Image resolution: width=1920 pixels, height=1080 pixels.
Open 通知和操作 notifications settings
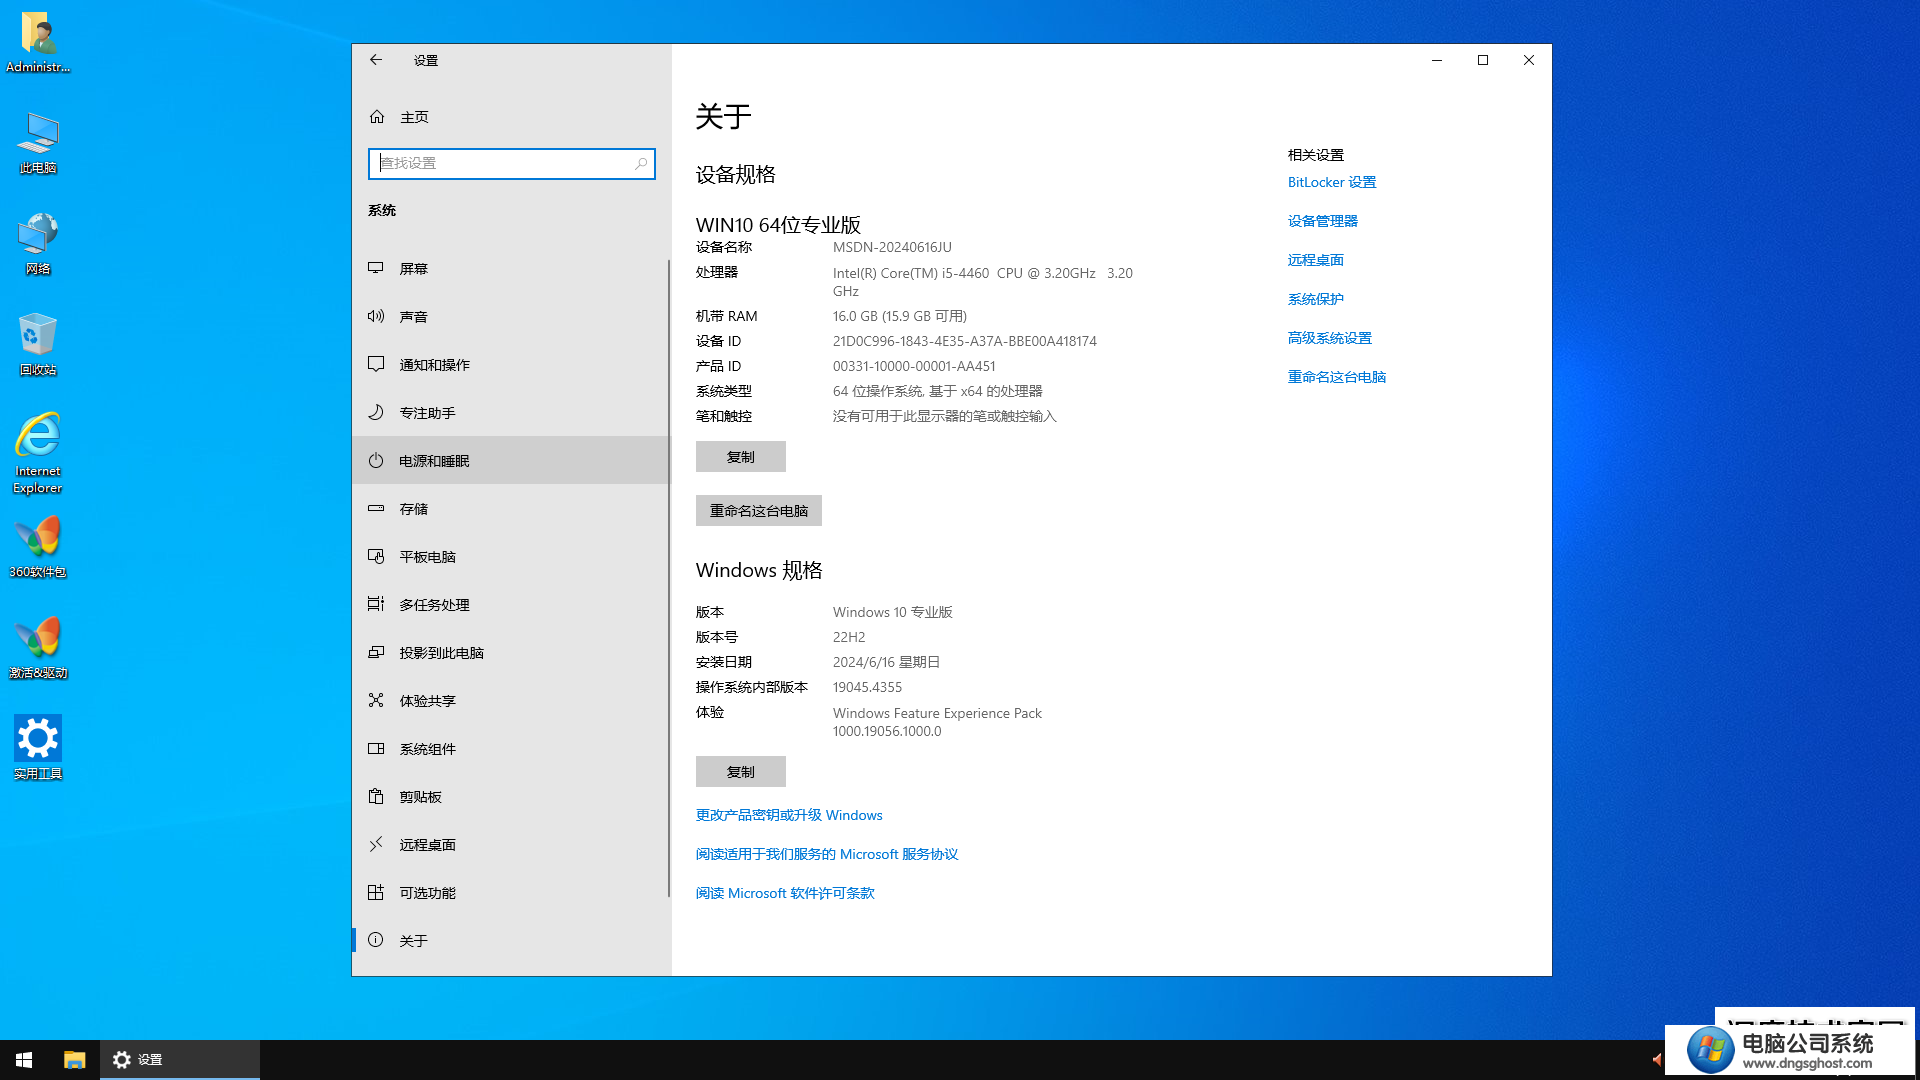(511, 364)
